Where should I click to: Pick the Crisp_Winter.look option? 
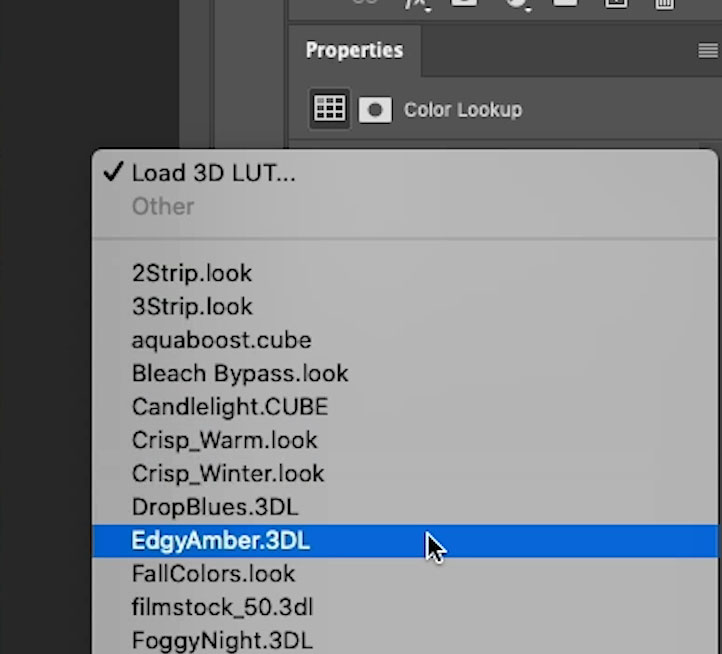[x=228, y=473]
